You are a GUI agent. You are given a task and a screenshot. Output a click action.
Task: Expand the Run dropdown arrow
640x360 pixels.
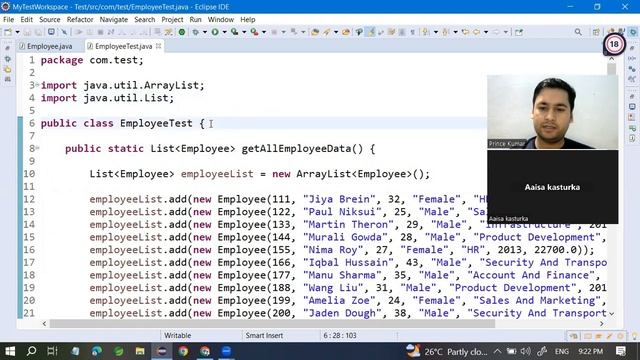(x=224, y=32)
